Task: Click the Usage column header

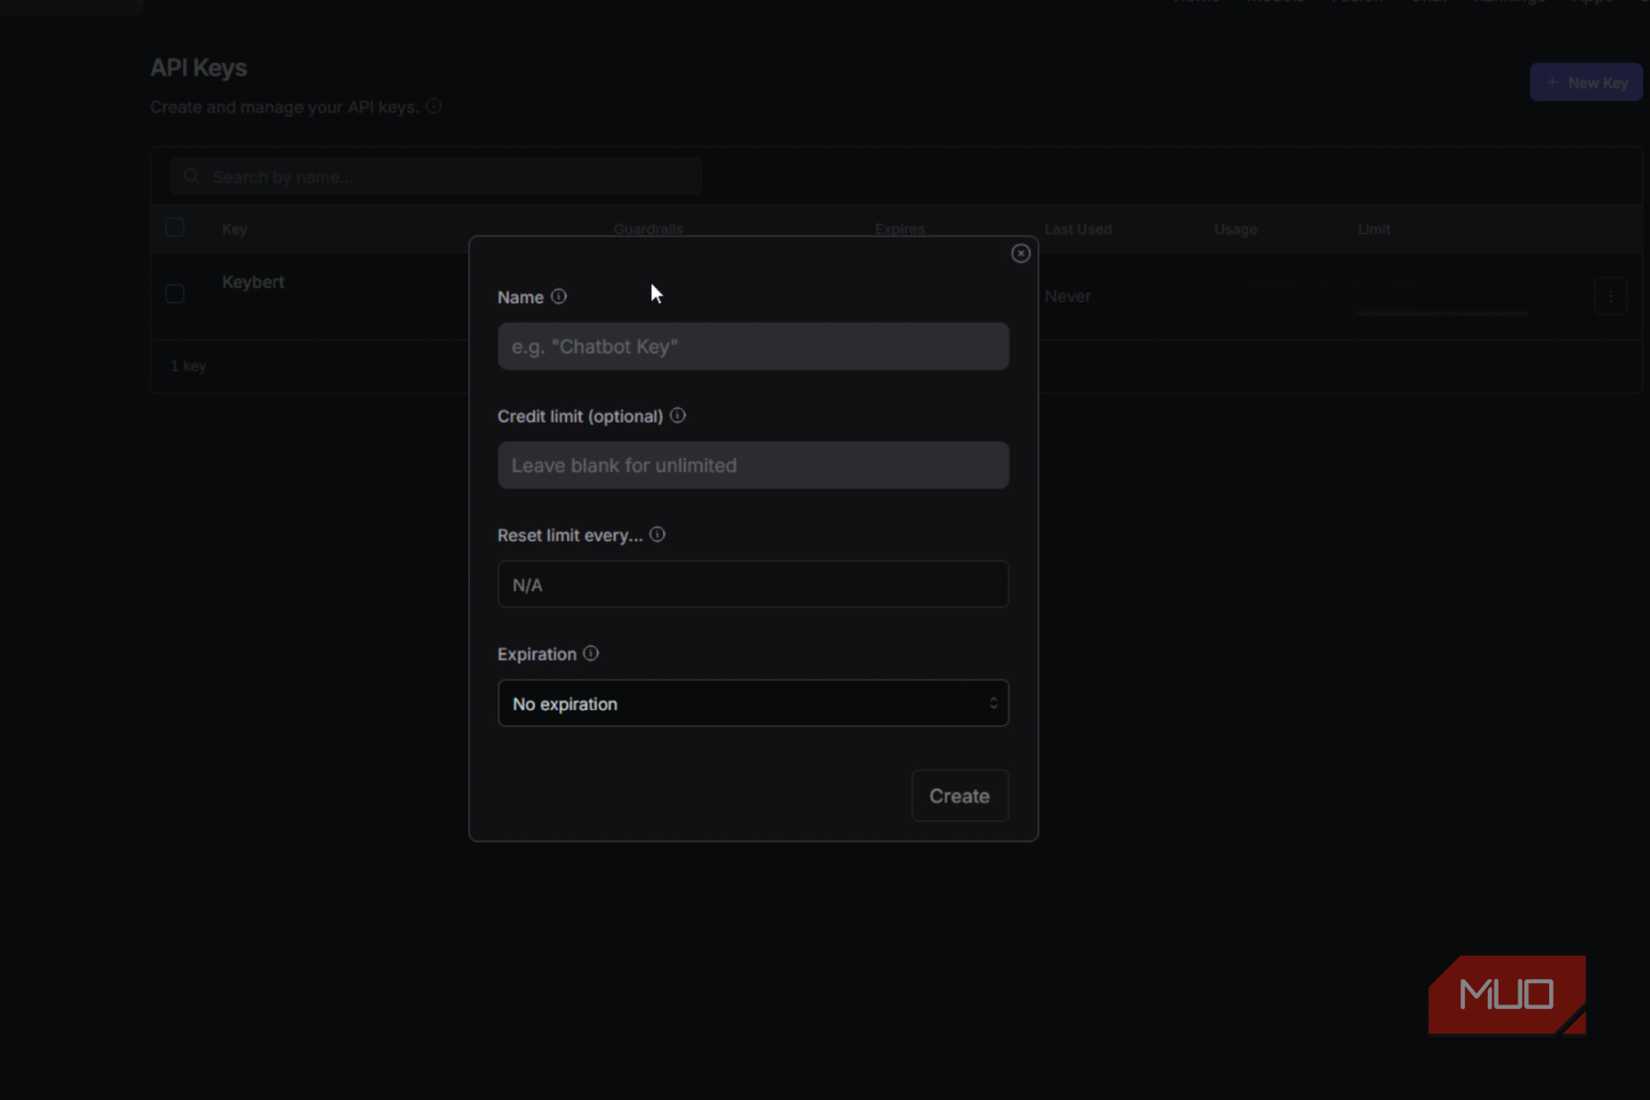Action: click(x=1236, y=229)
